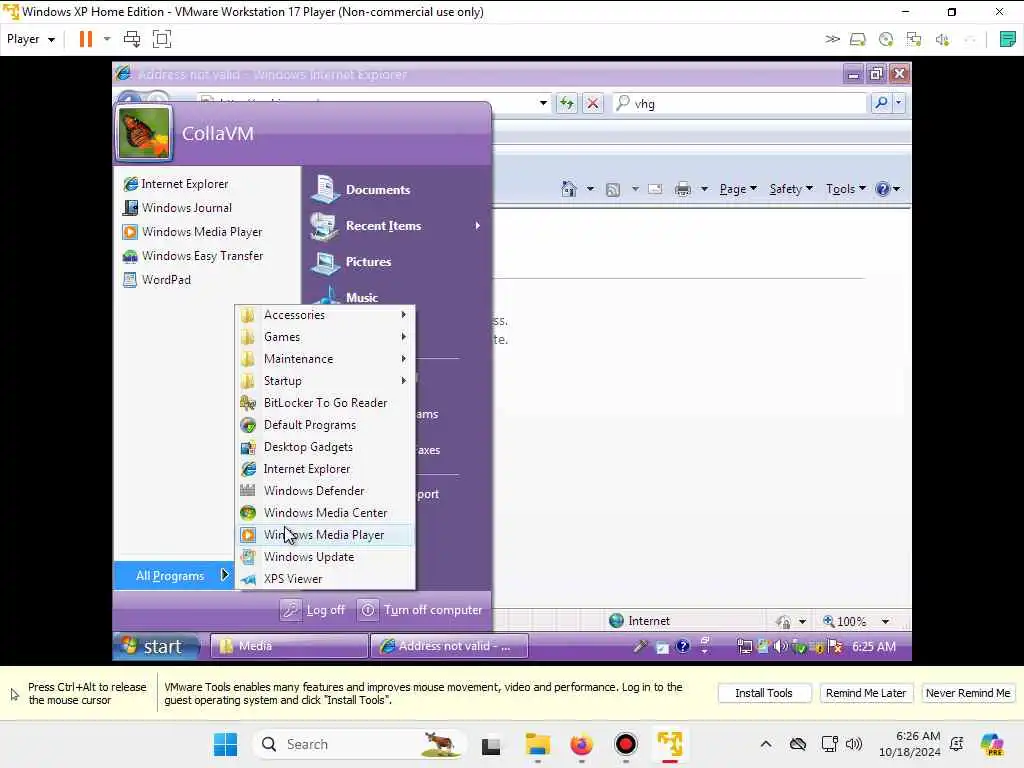
Task: Open VMware CD/DVD device icon
Action: 886,39
